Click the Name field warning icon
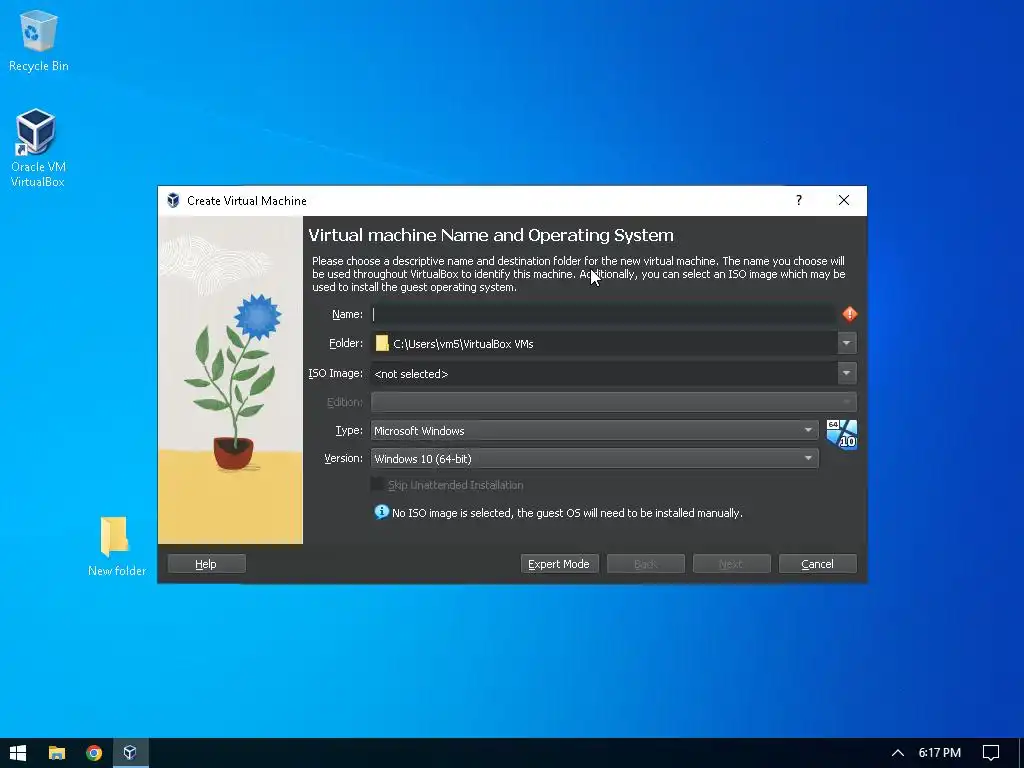This screenshot has width=1024, height=768. click(x=849, y=314)
